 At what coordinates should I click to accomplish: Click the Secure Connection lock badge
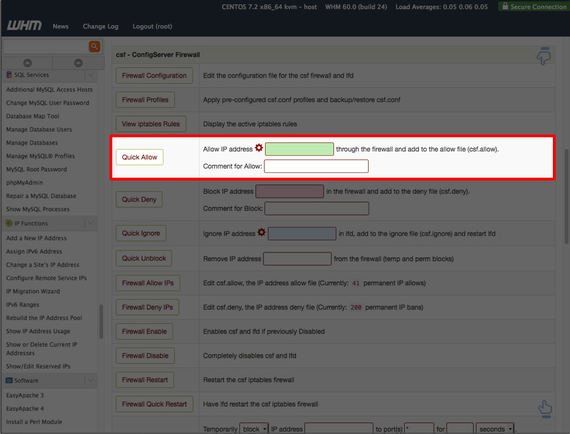click(534, 7)
